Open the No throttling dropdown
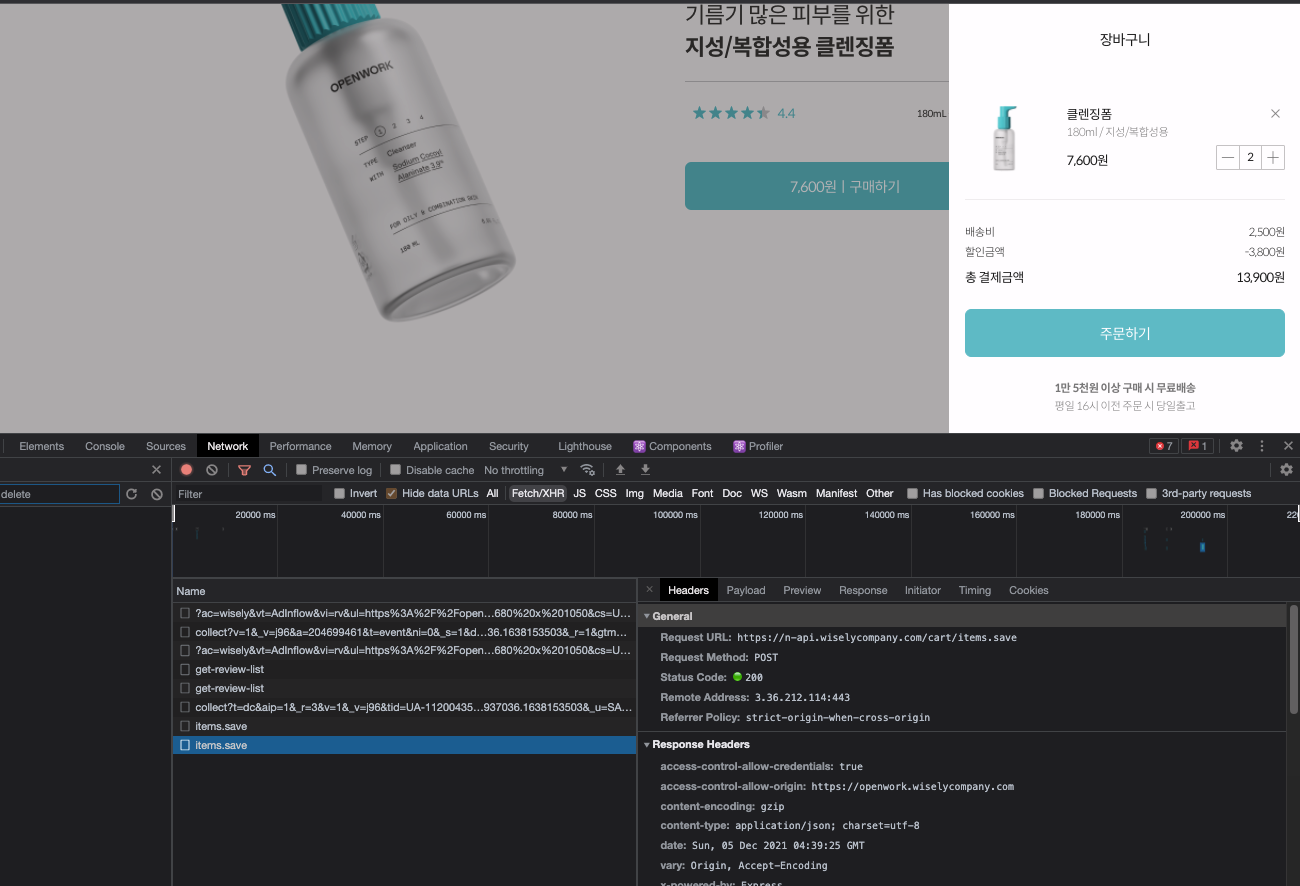 point(526,470)
